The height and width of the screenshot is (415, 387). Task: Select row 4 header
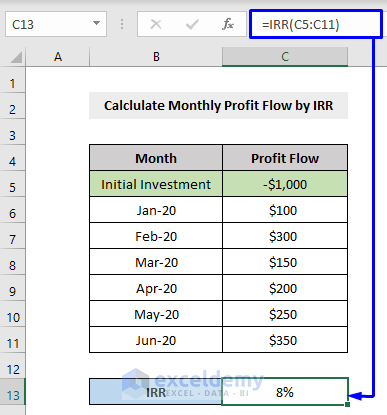[12, 158]
